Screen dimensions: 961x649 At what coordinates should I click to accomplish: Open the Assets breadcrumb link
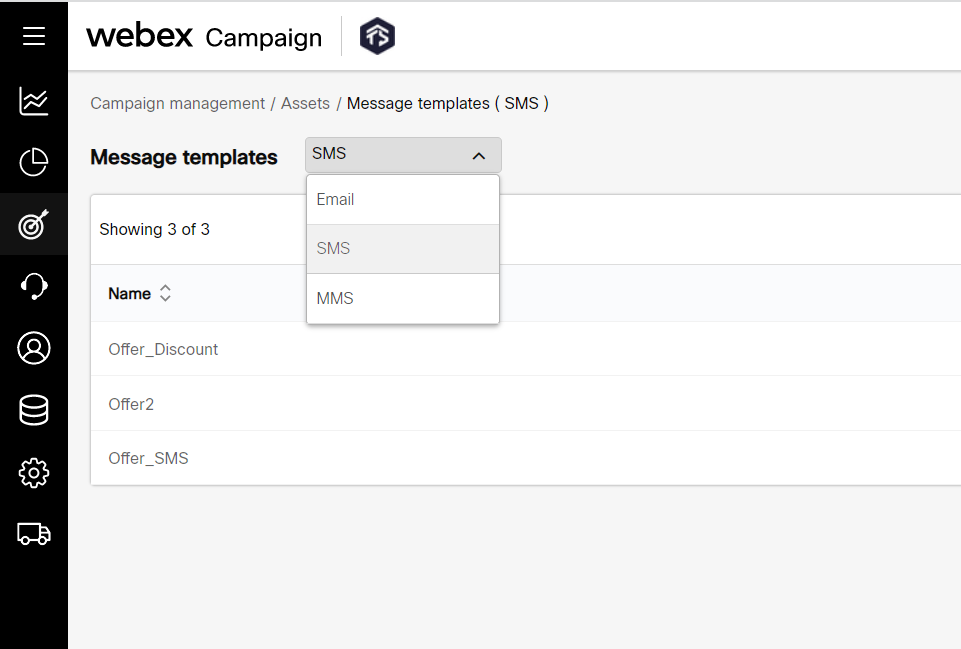click(305, 103)
